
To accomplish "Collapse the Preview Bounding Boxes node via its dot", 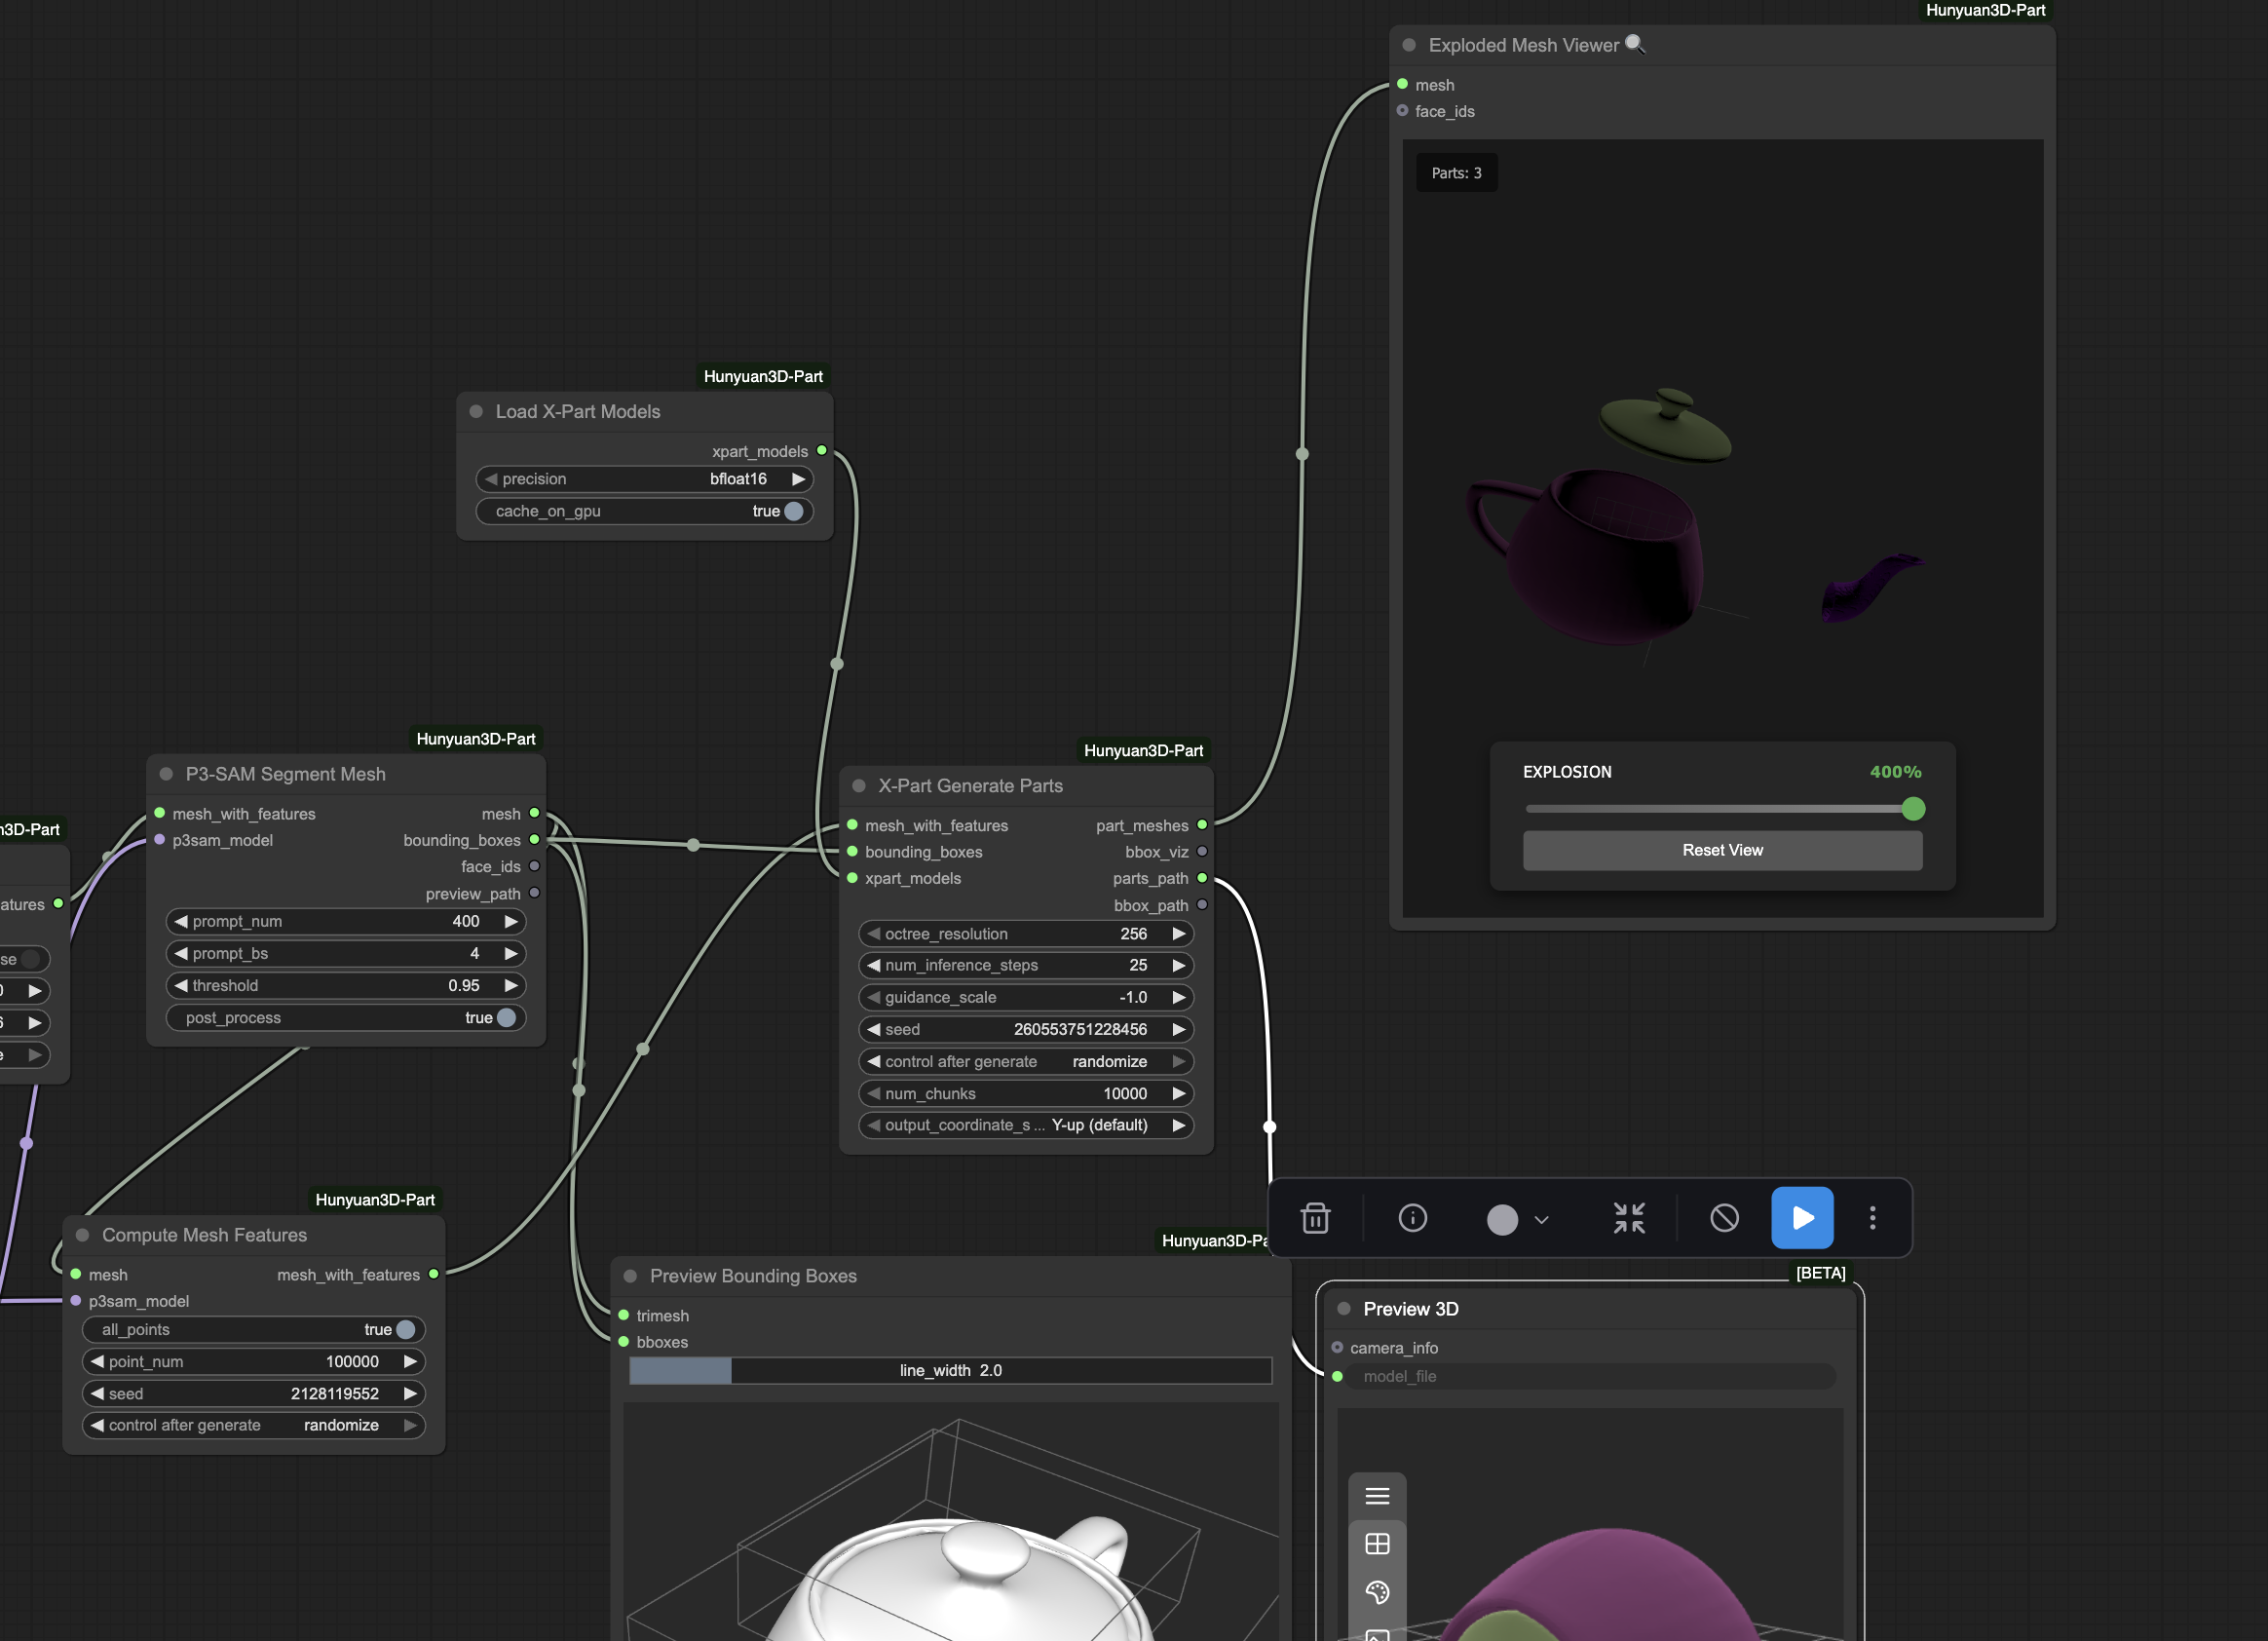I will pyautogui.click(x=630, y=1276).
